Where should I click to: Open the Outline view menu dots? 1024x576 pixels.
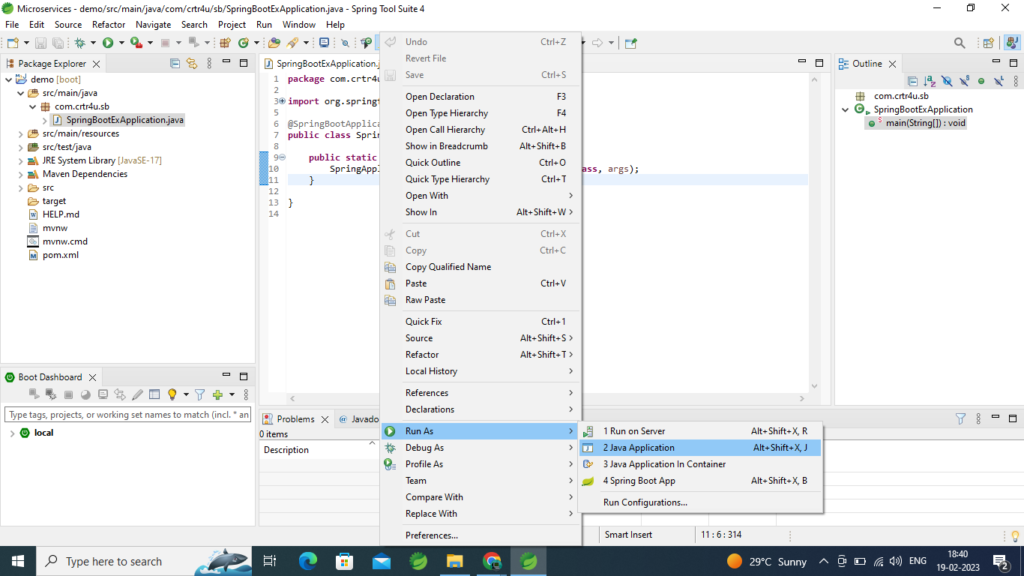pos(1016,81)
